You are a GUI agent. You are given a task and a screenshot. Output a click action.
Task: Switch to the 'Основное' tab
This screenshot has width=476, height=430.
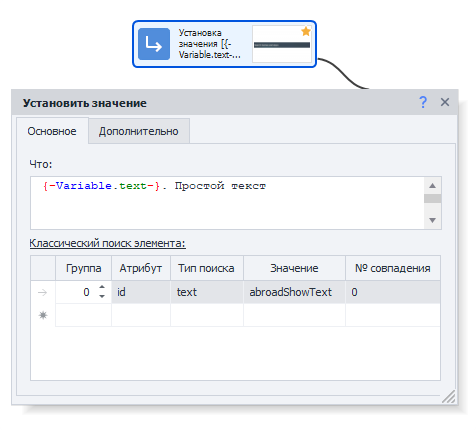52,131
